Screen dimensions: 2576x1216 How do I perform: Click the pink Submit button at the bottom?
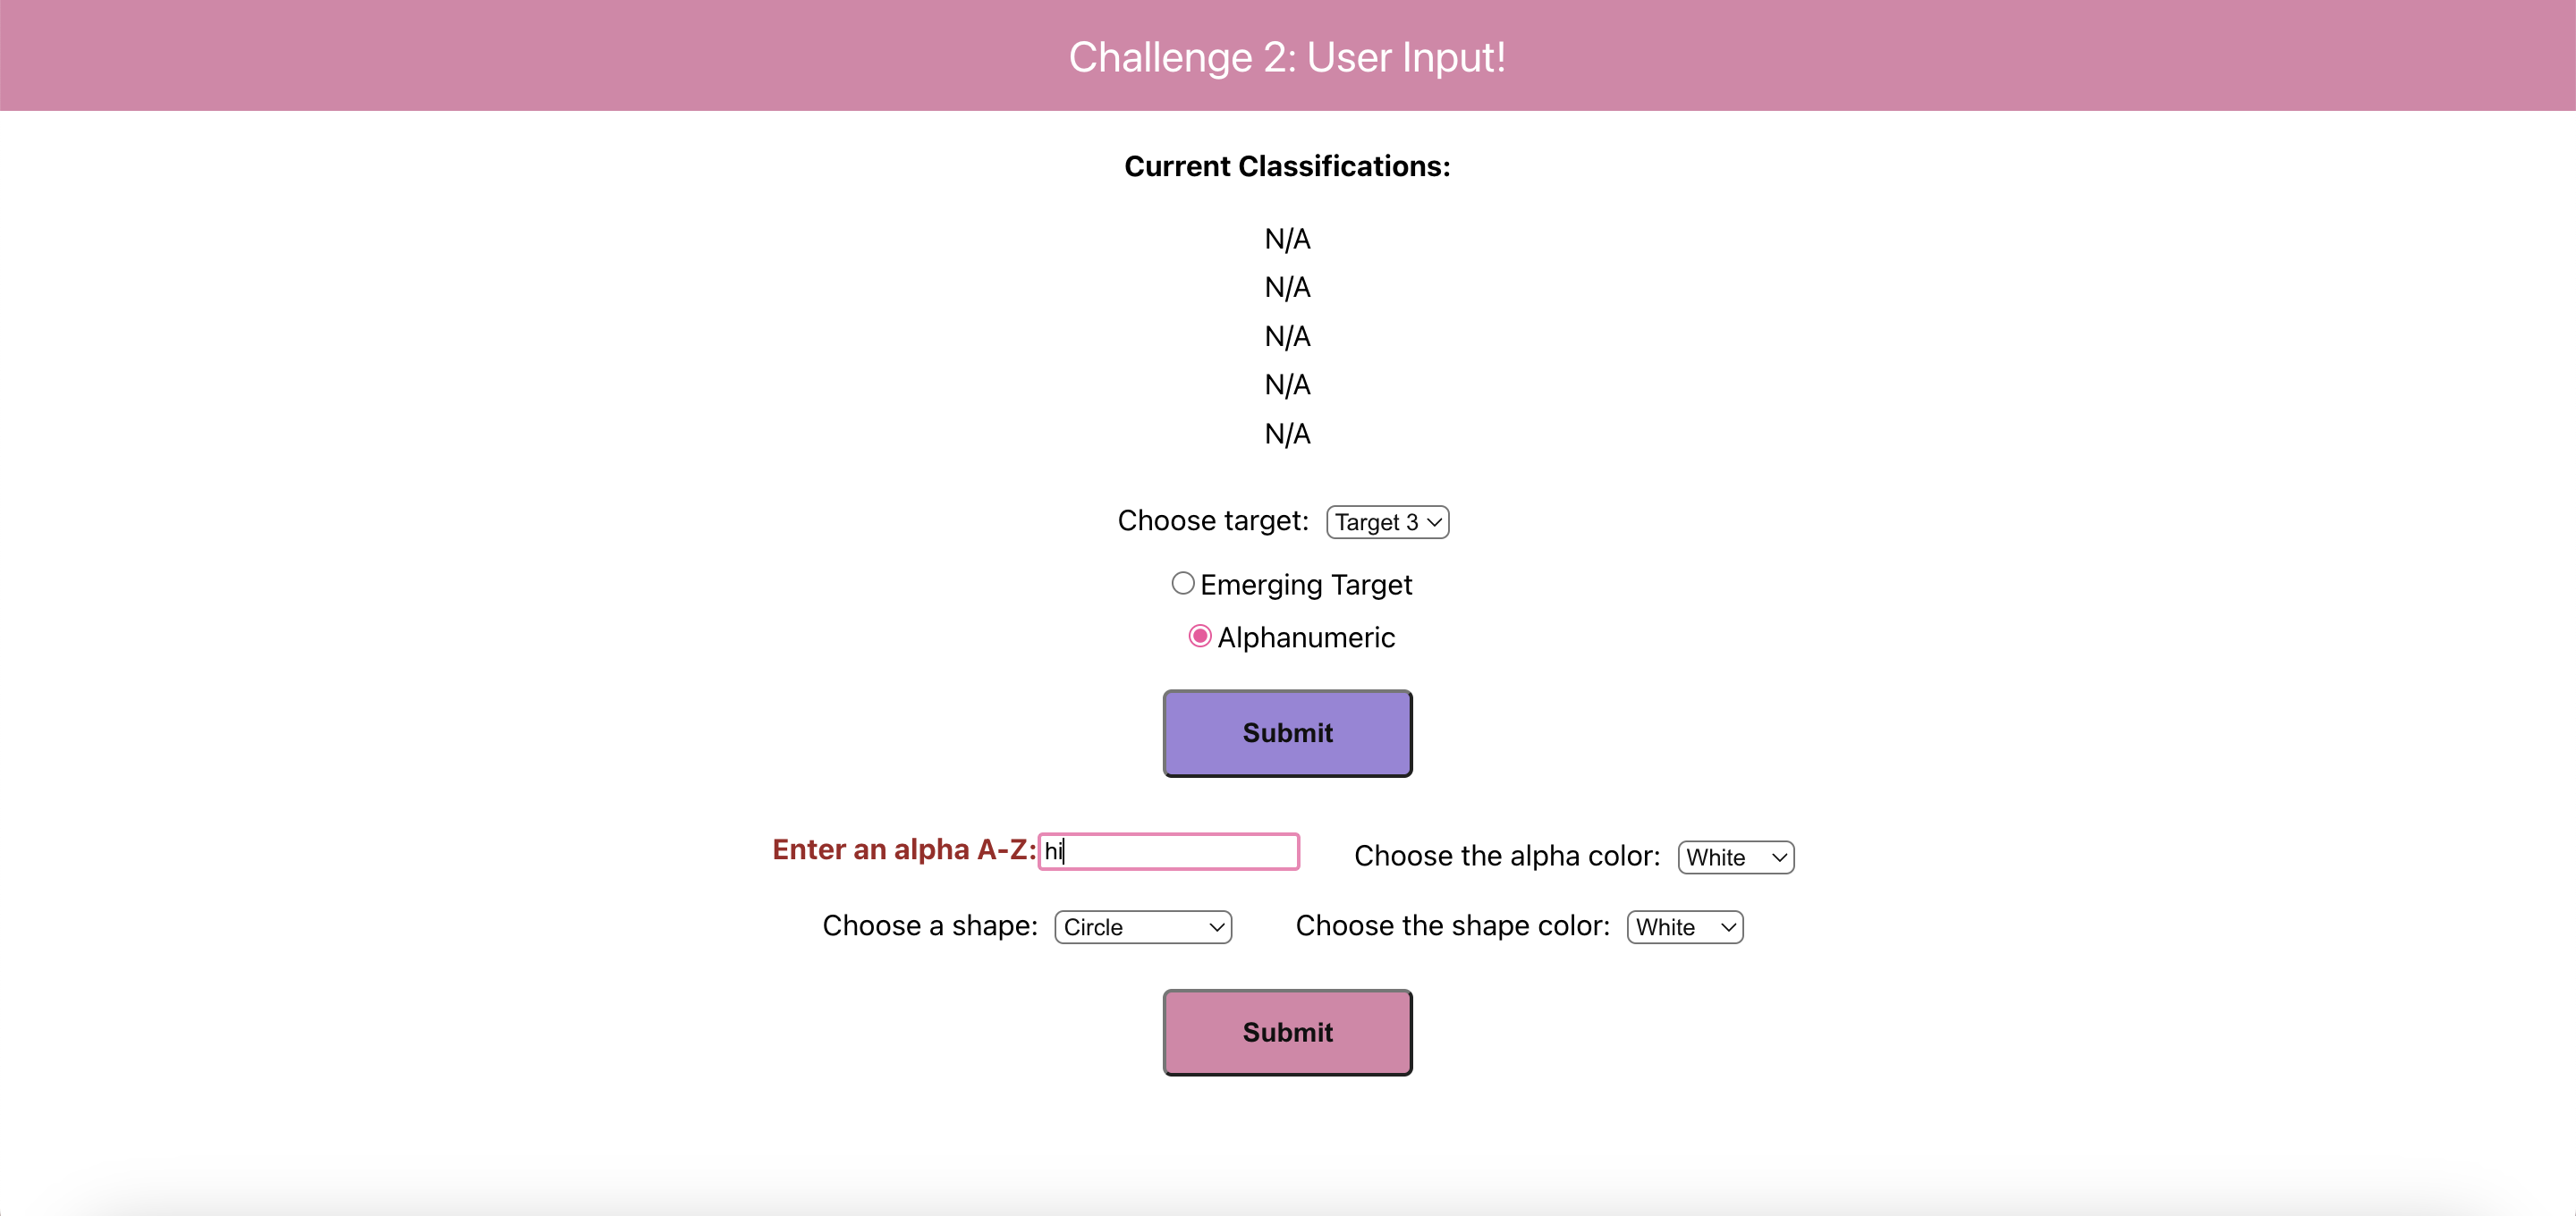click(1287, 1032)
